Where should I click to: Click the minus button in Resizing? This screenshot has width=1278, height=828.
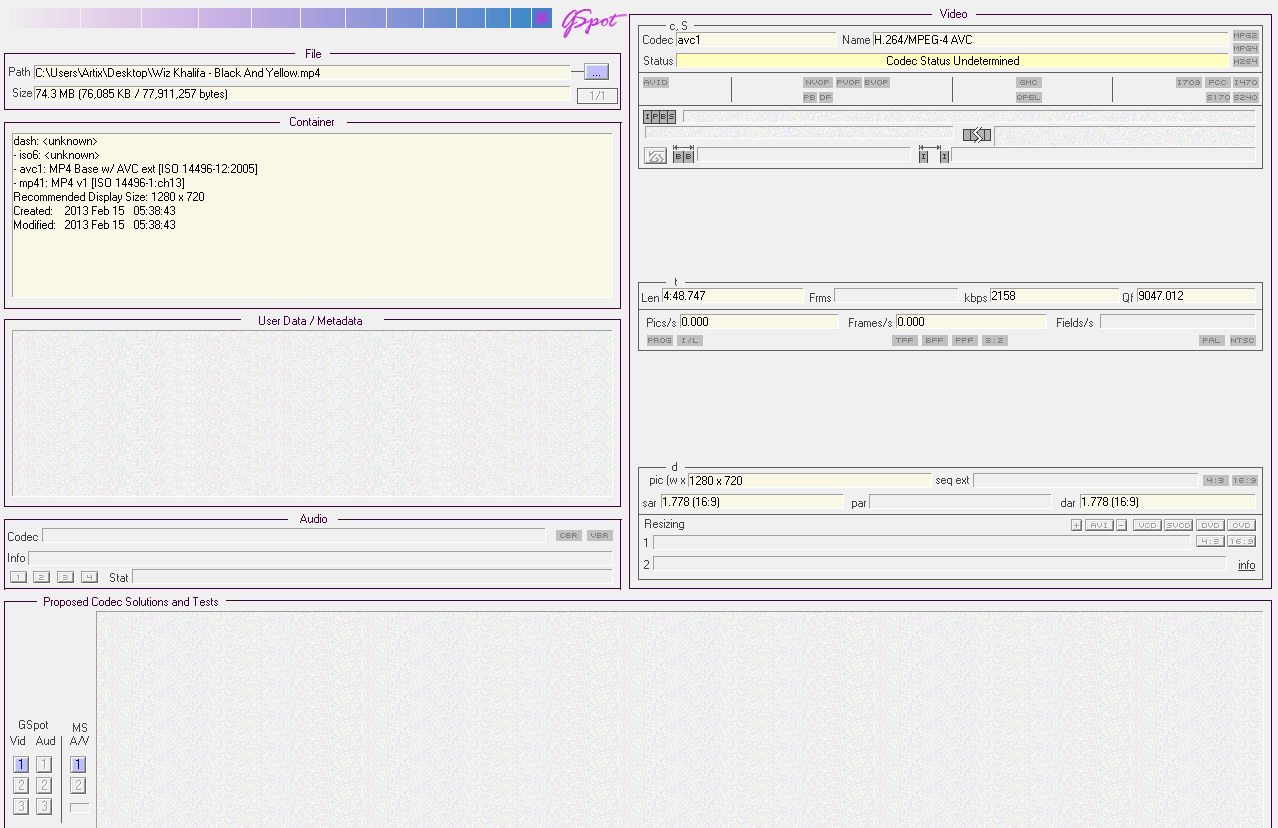point(1122,525)
